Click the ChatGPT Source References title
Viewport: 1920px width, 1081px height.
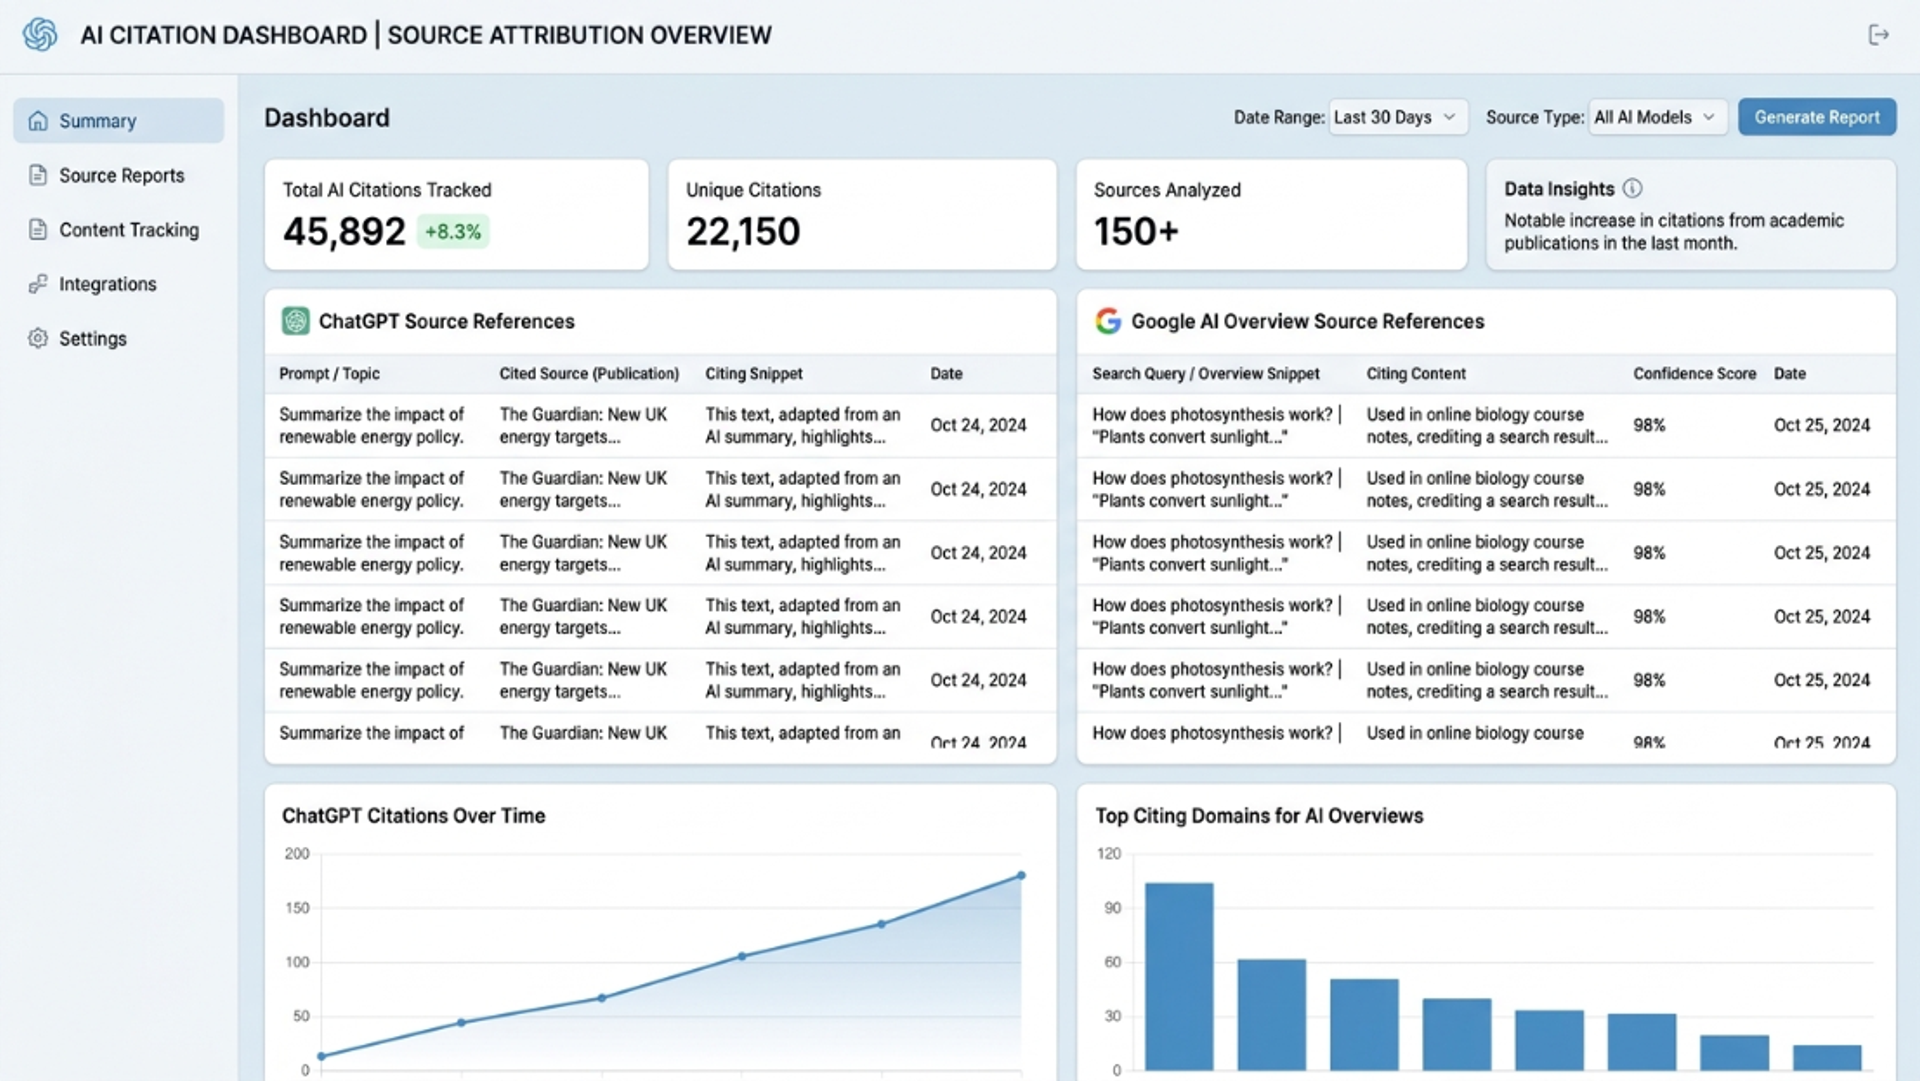pyautogui.click(x=446, y=321)
